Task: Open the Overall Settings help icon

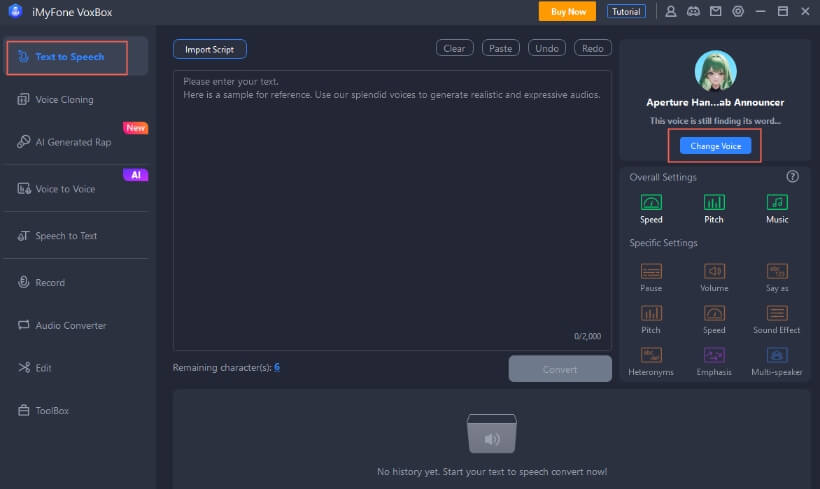Action: click(792, 177)
